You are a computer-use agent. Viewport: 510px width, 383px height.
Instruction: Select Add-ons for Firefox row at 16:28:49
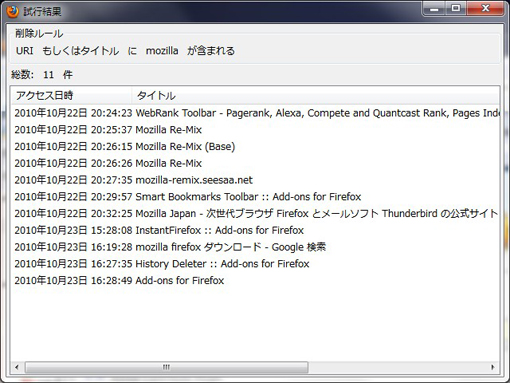click(255, 280)
